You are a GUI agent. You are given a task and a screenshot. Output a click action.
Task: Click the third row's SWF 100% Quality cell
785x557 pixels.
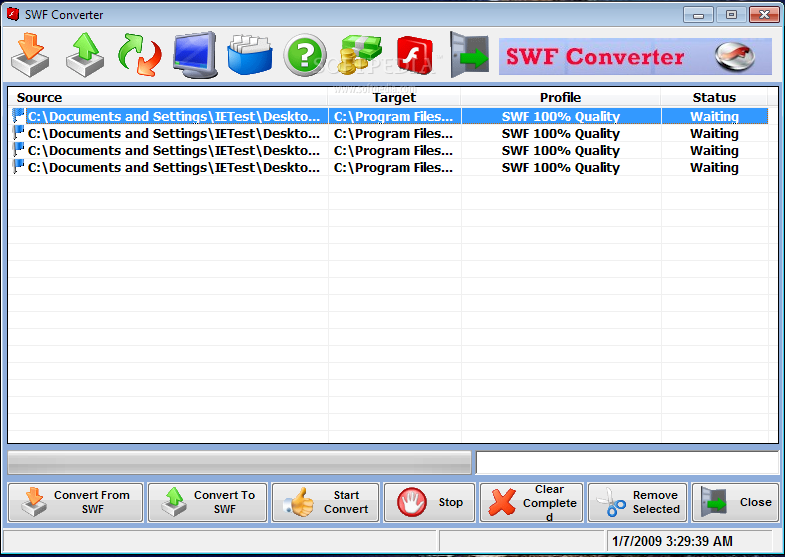click(561, 151)
